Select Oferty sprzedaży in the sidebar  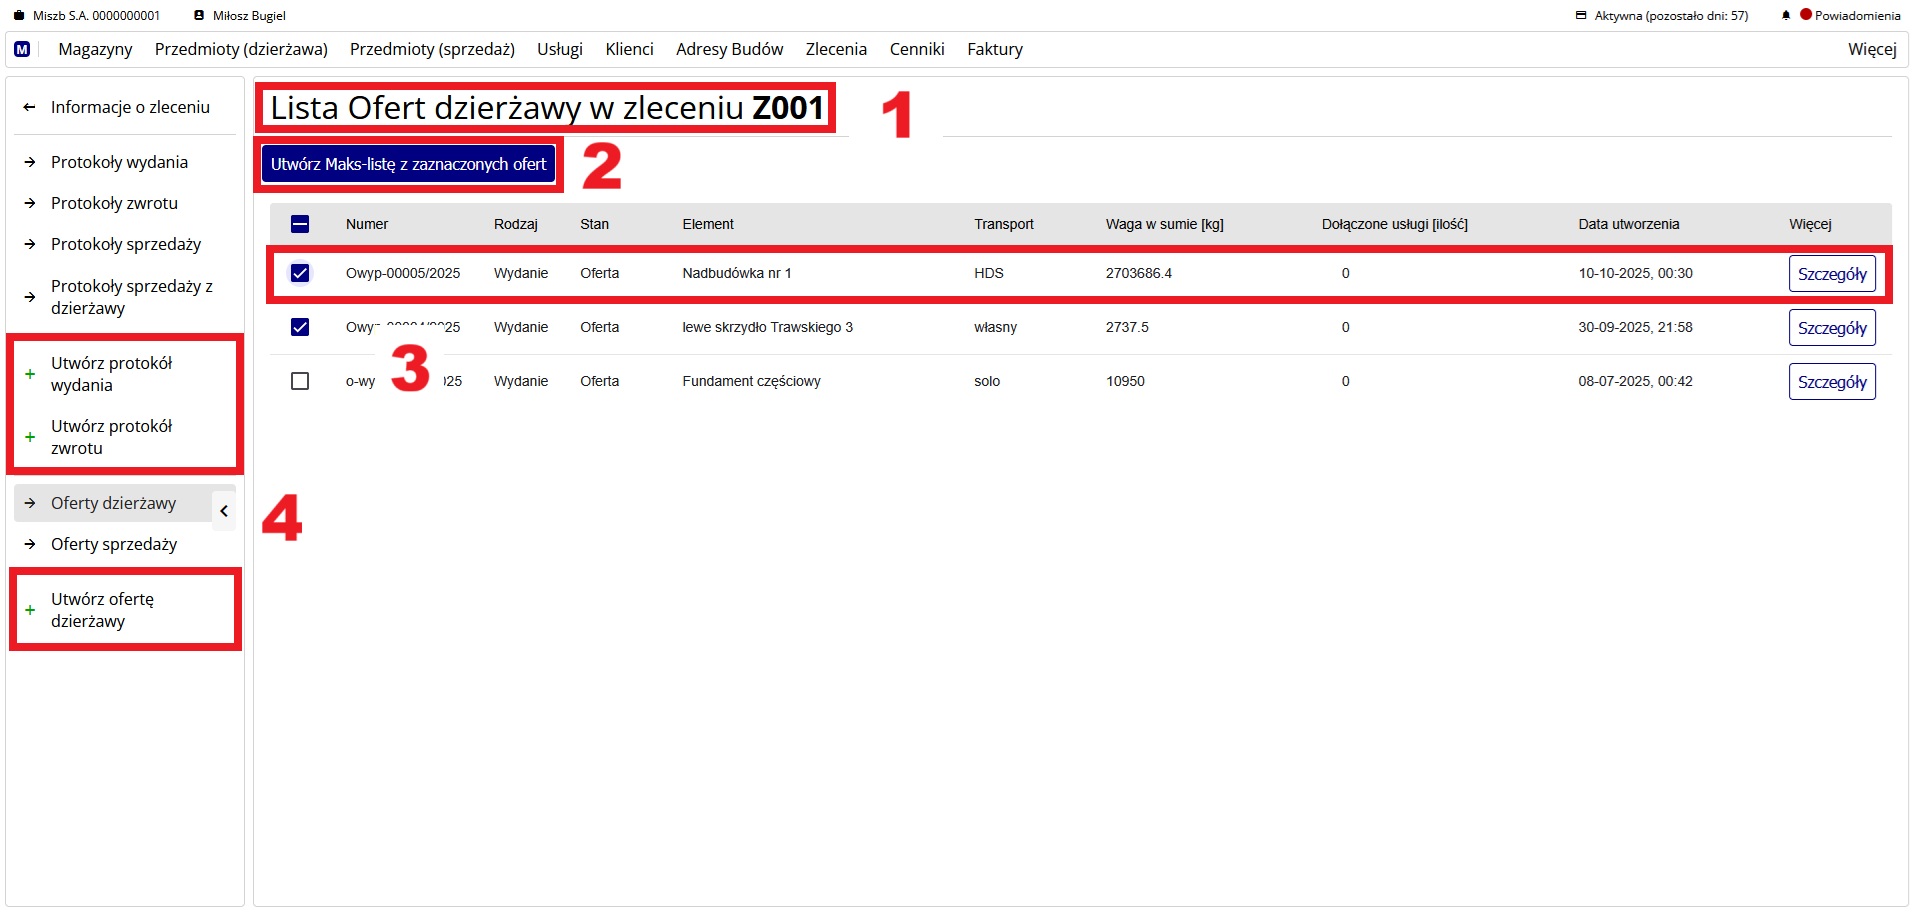(x=113, y=544)
